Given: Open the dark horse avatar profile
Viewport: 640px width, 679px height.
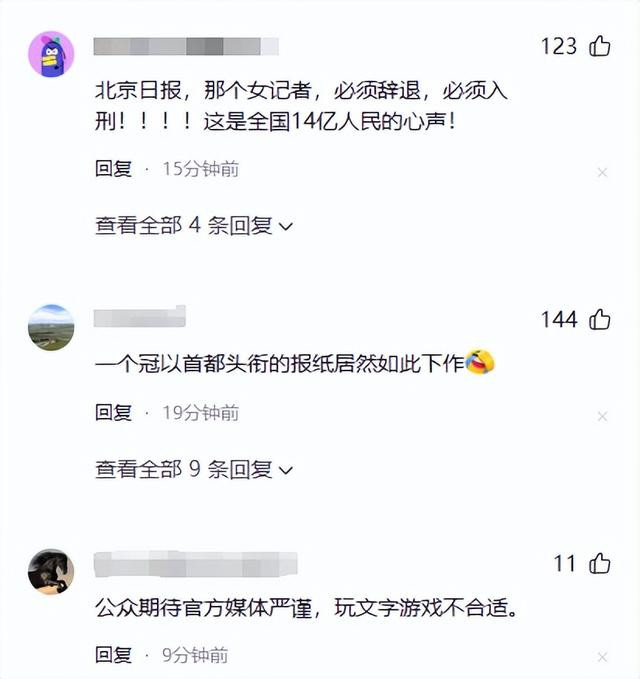Looking at the screenshot, I should pyautogui.click(x=51, y=571).
